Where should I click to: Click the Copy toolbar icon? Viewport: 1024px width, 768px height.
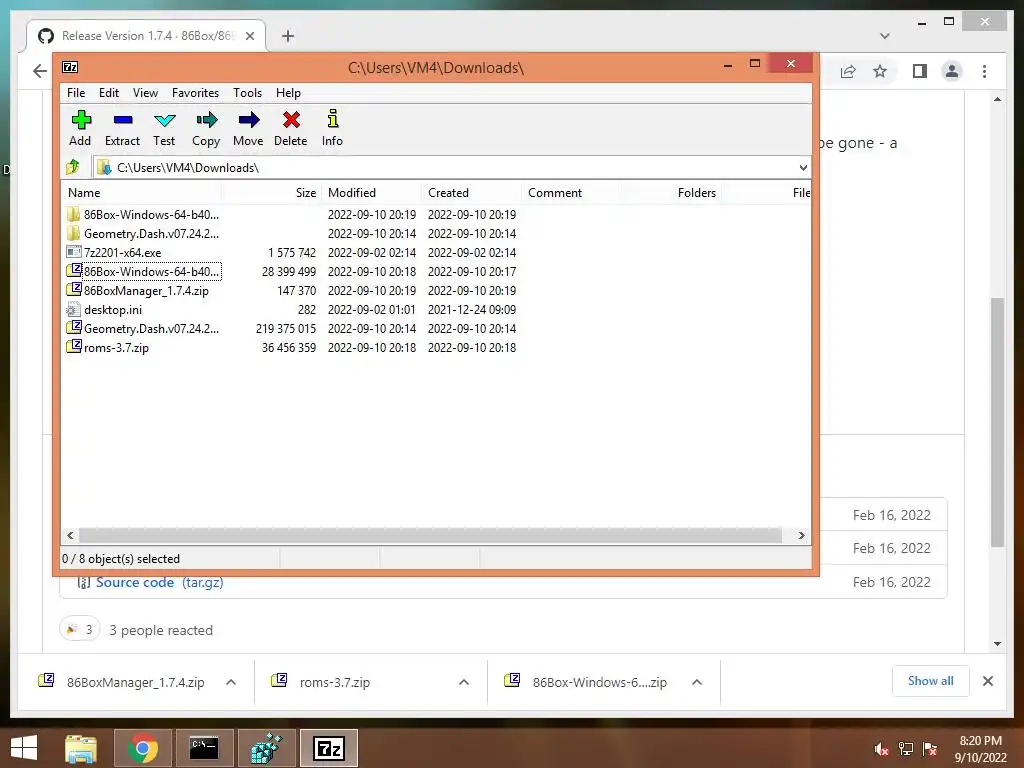point(206,120)
